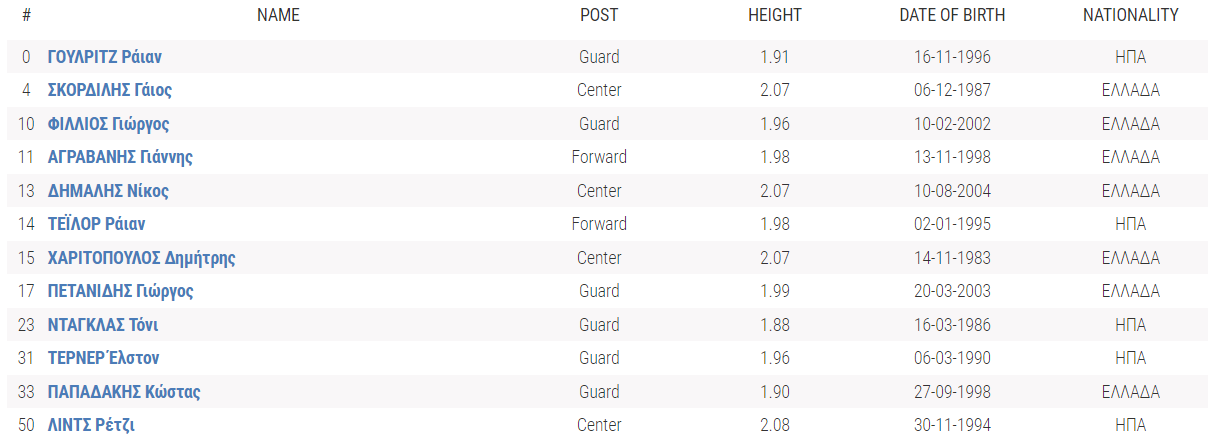Screen dimensions: 1208x438
Task: Select ΛΙΝΤΣ Ρέτζι roster link
Action: (91, 425)
